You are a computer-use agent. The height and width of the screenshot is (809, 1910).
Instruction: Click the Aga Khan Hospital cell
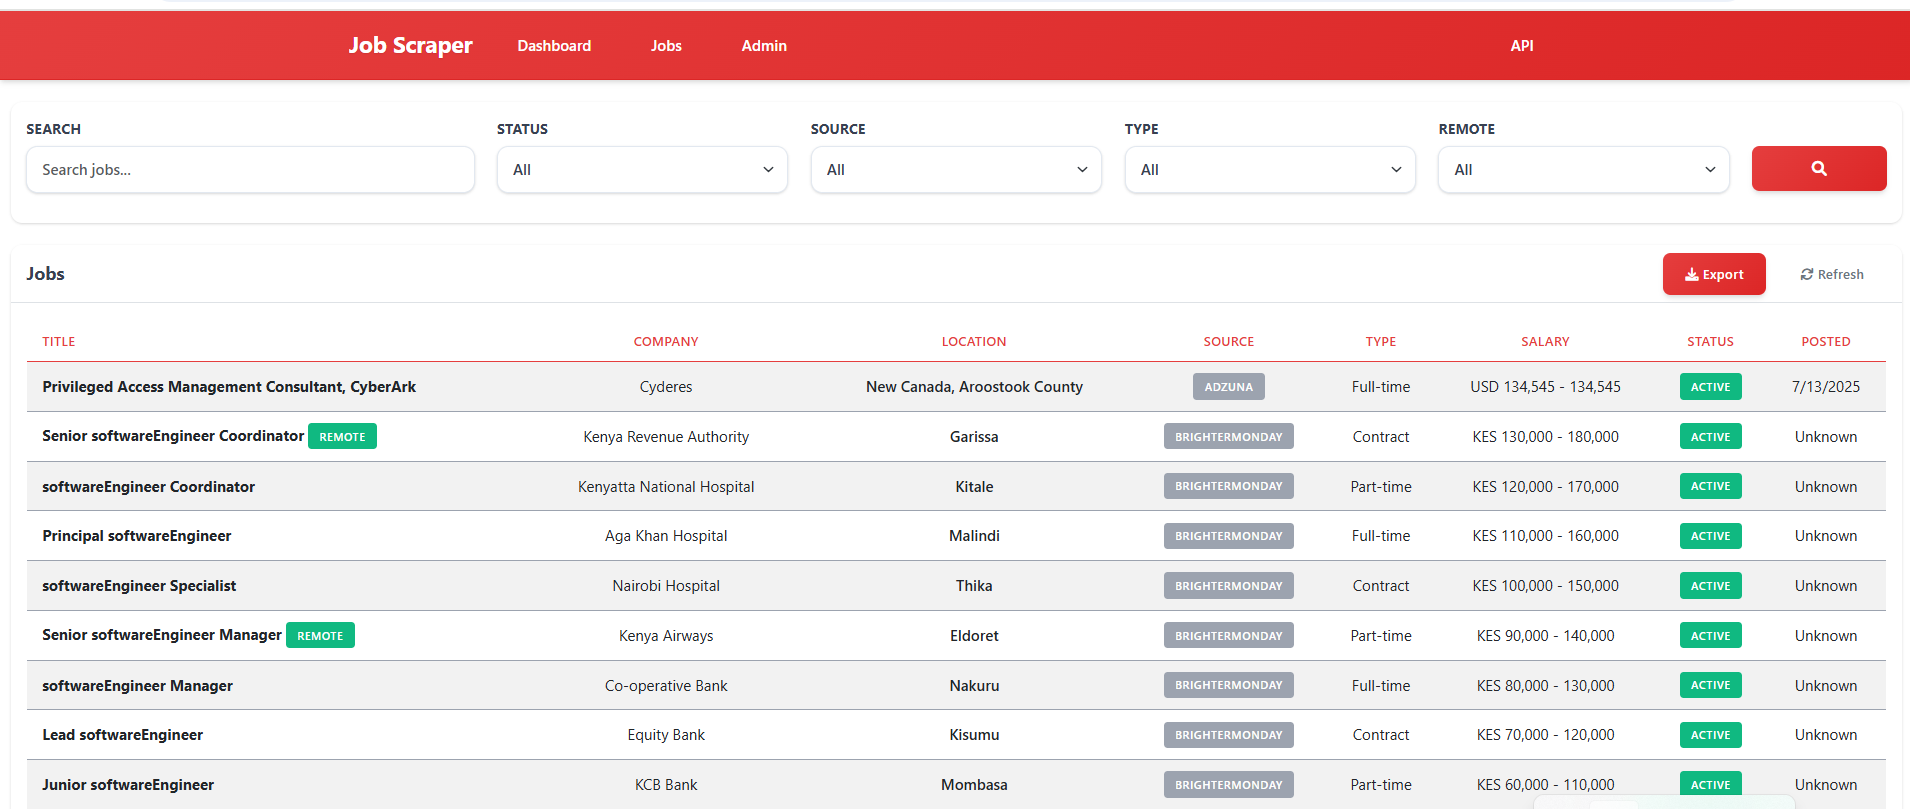666,536
